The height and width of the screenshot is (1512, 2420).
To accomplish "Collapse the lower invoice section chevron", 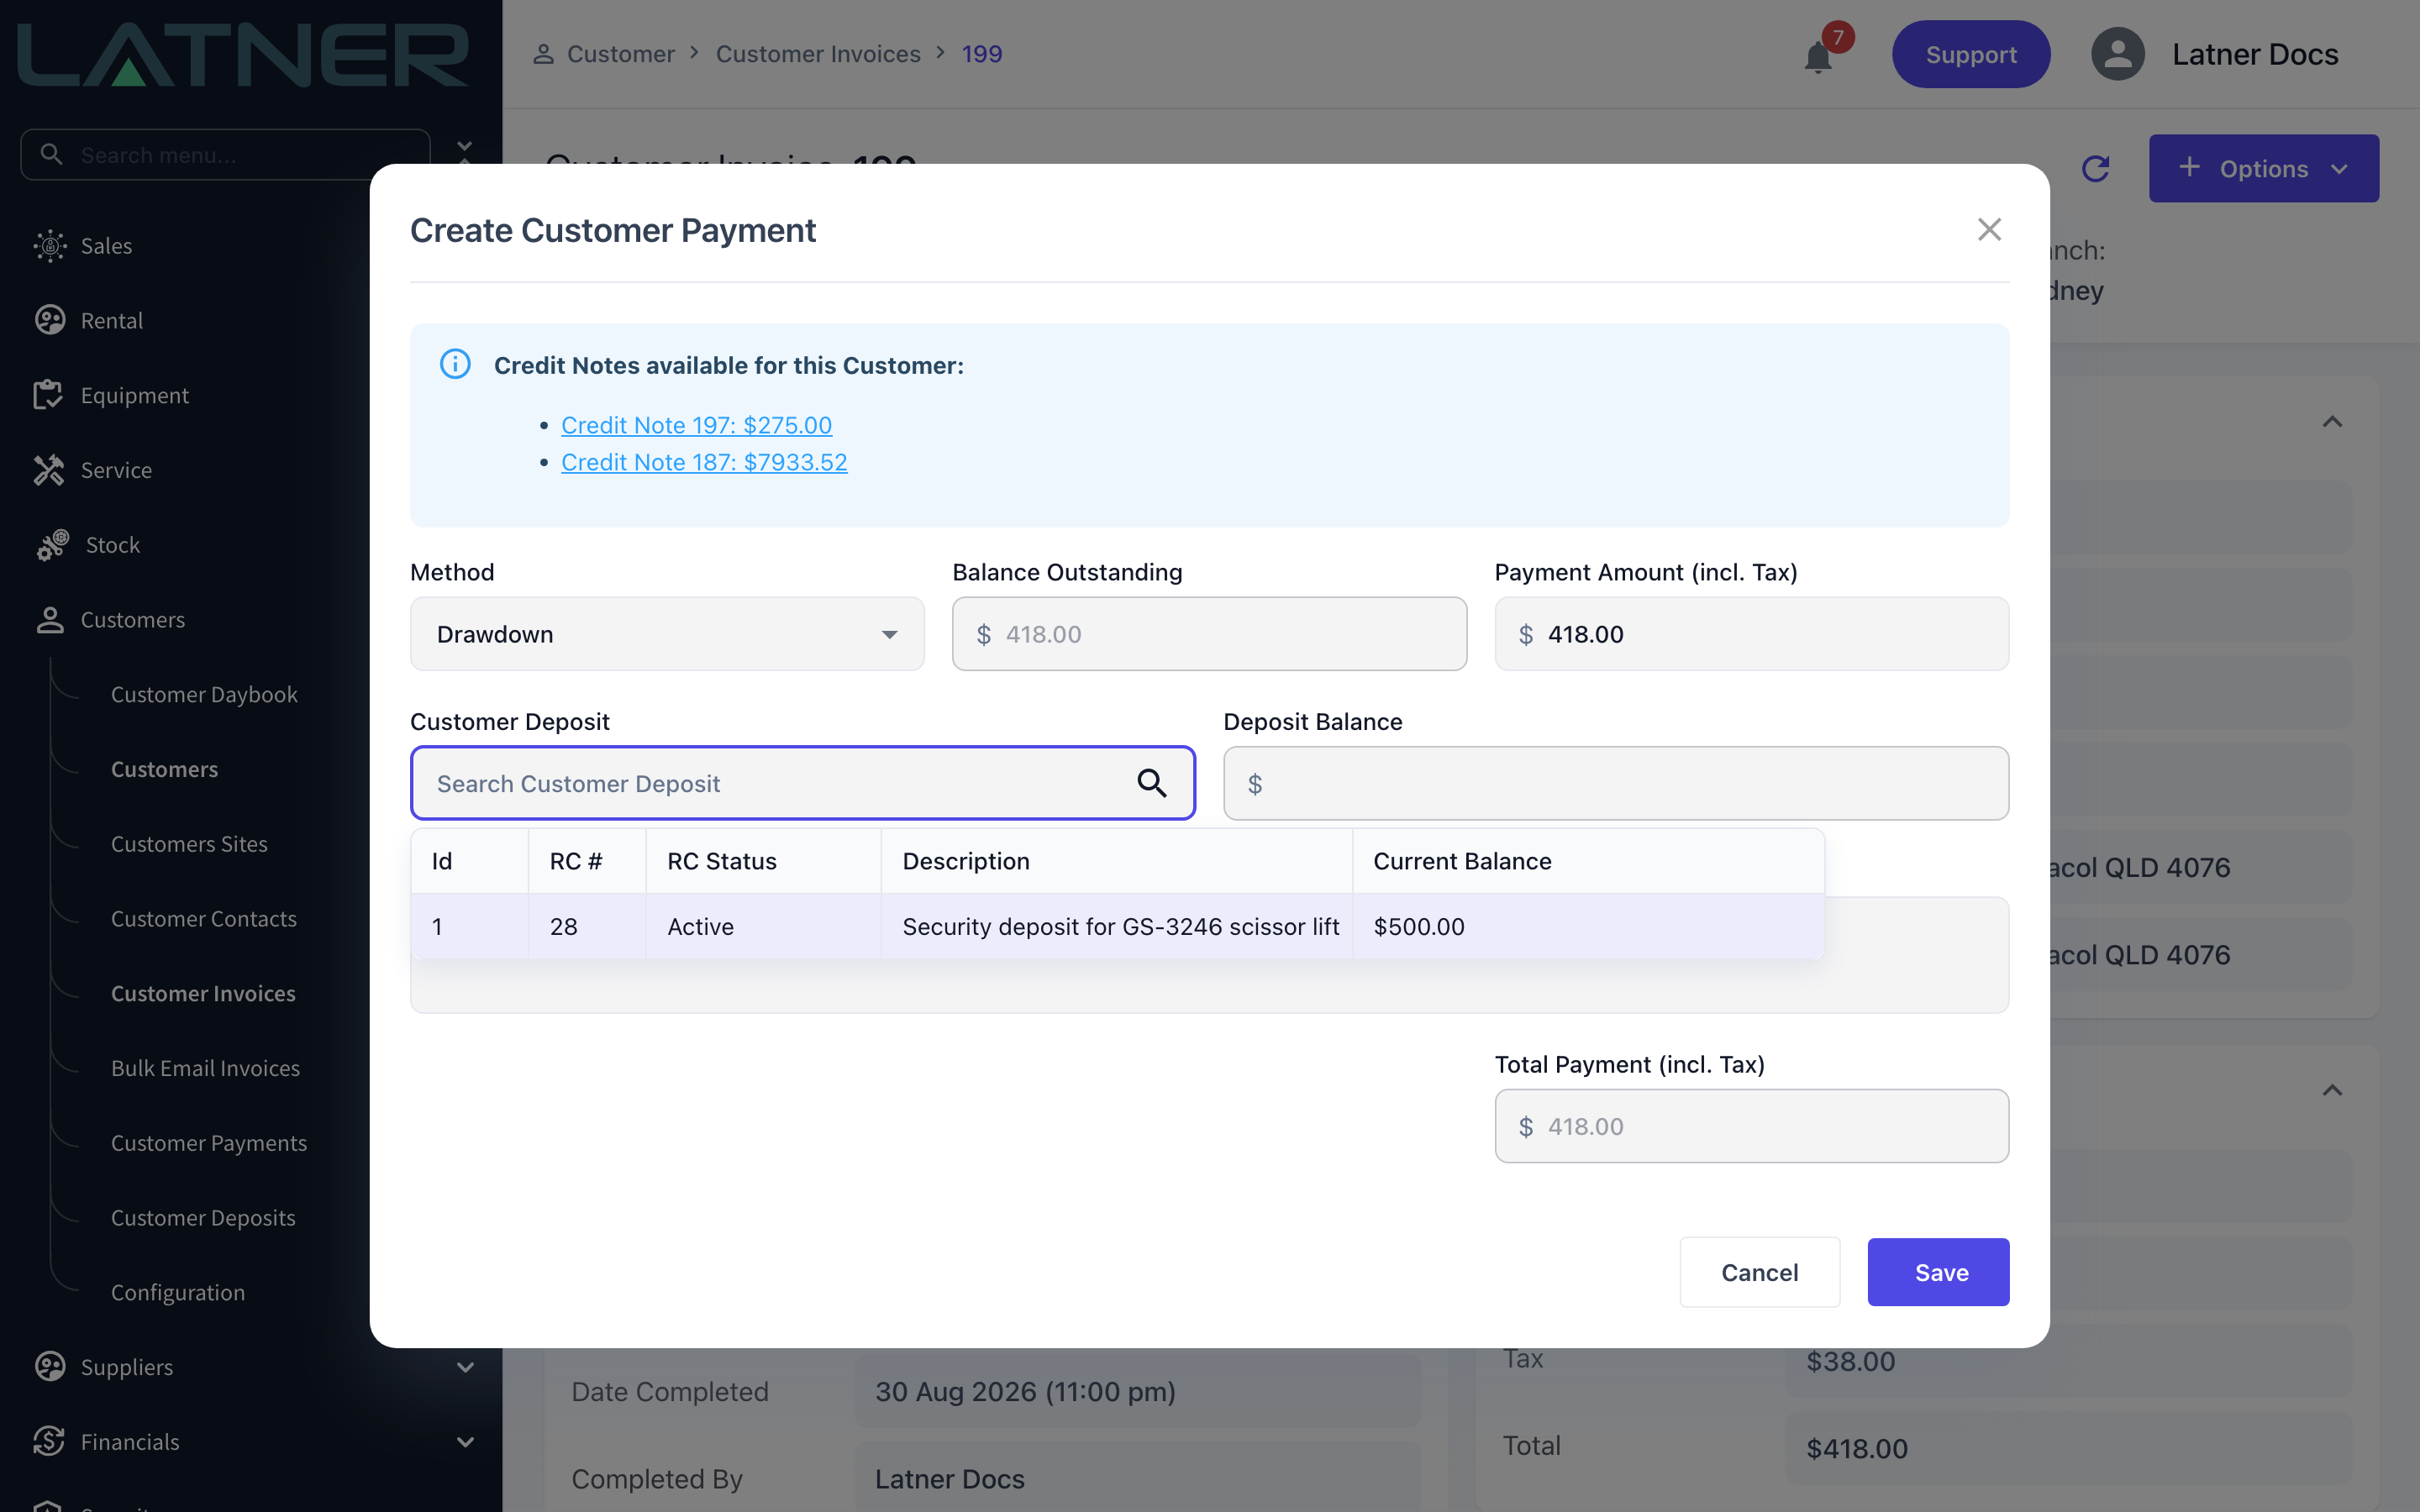I will (x=2332, y=1090).
